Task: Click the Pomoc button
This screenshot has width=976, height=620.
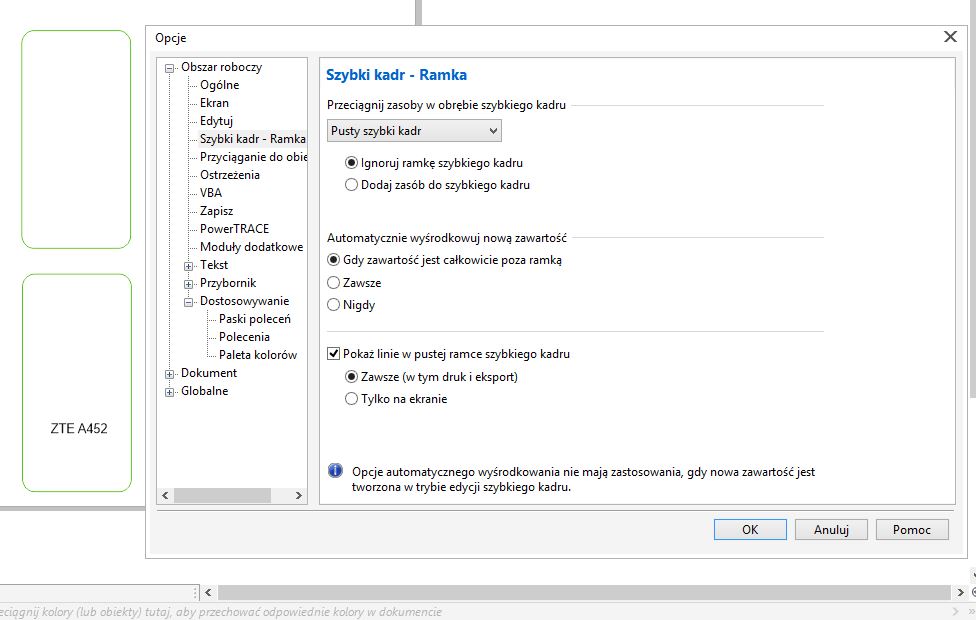Action: [x=912, y=530]
